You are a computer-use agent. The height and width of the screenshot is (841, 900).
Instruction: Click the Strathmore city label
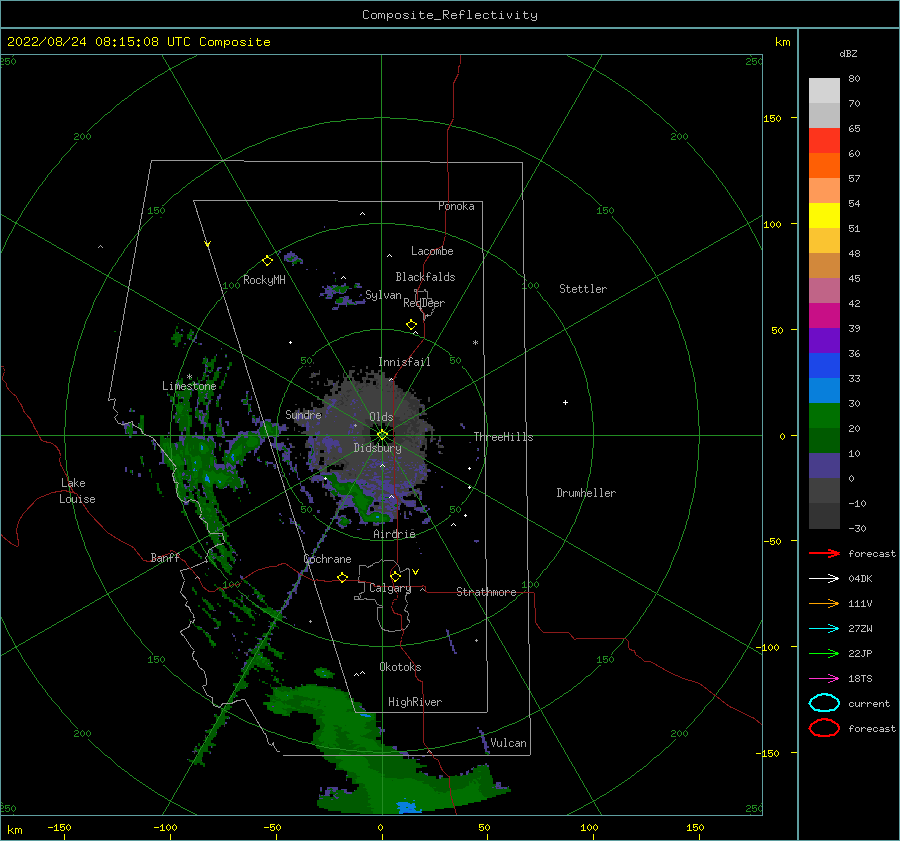coord(486,592)
